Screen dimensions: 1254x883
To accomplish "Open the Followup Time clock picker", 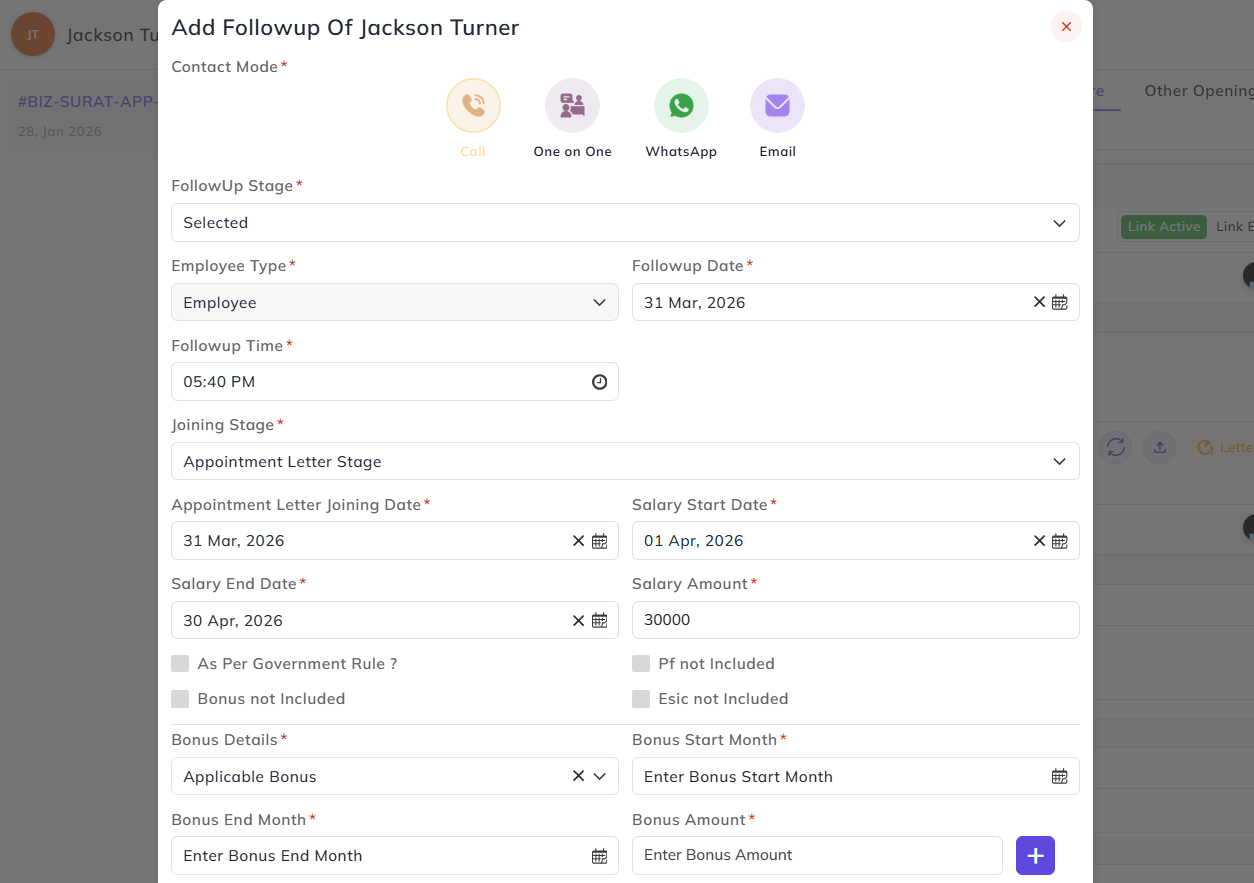I will coord(599,382).
